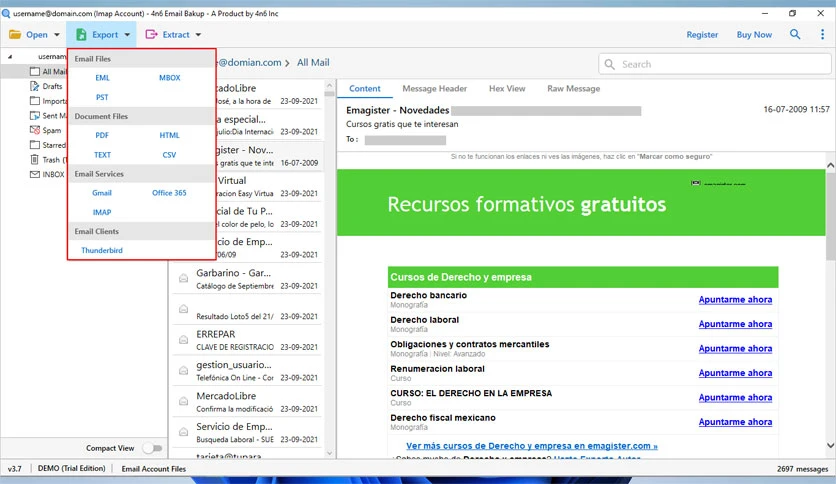This screenshot has height=484, width=836.
Task: Click breadcrumb chevron before All Mail
Action: [287, 63]
